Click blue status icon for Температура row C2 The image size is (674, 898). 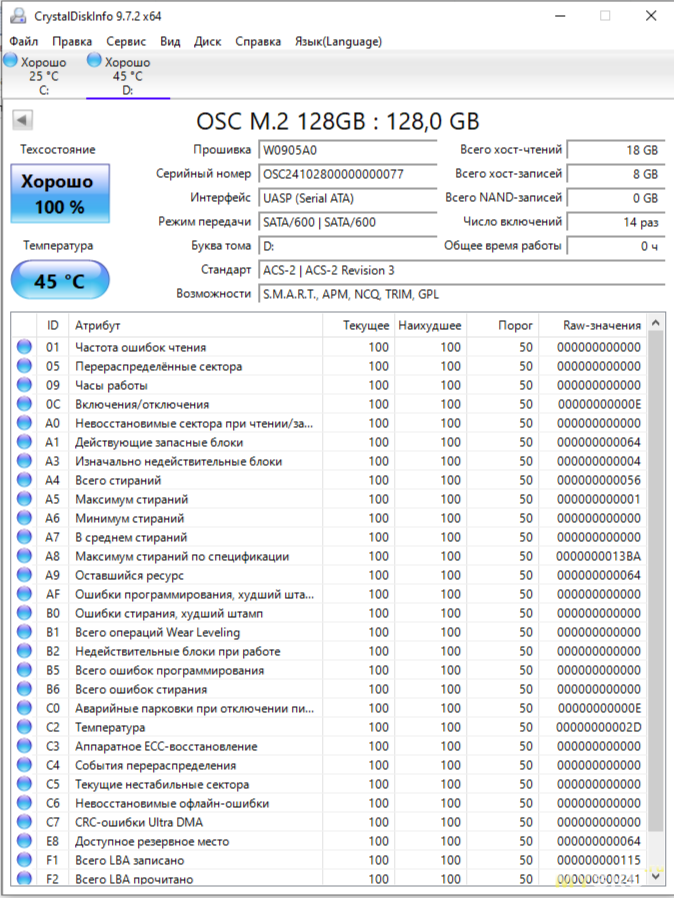[x=25, y=728]
